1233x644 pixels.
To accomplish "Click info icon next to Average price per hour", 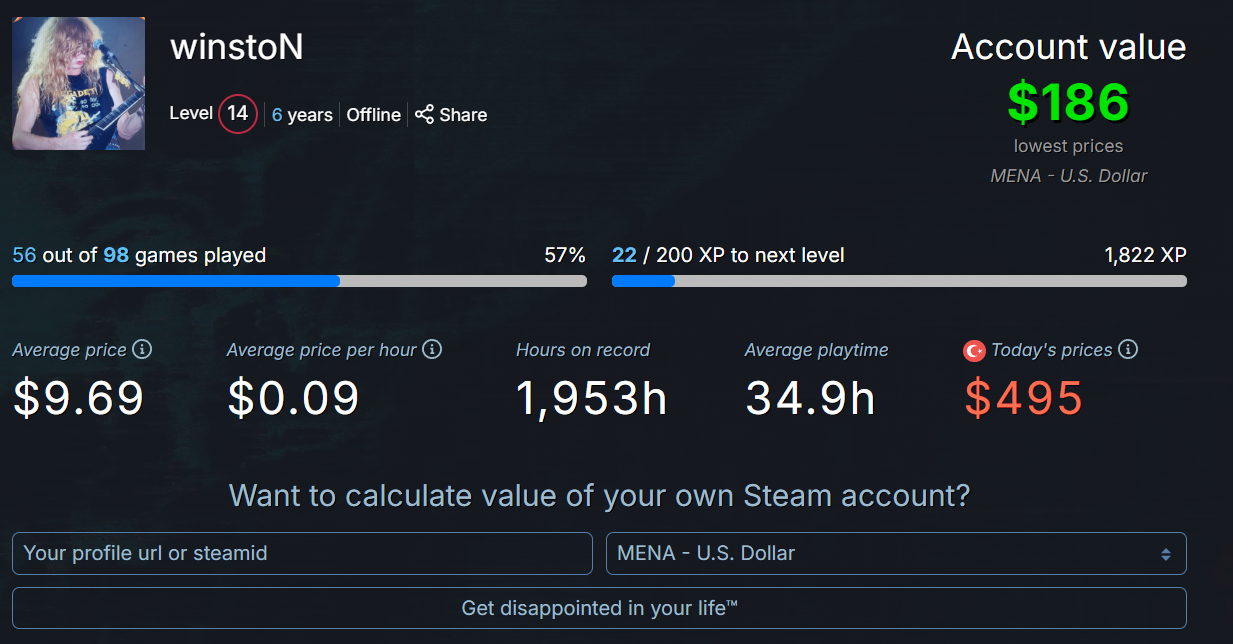I will coord(432,350).
